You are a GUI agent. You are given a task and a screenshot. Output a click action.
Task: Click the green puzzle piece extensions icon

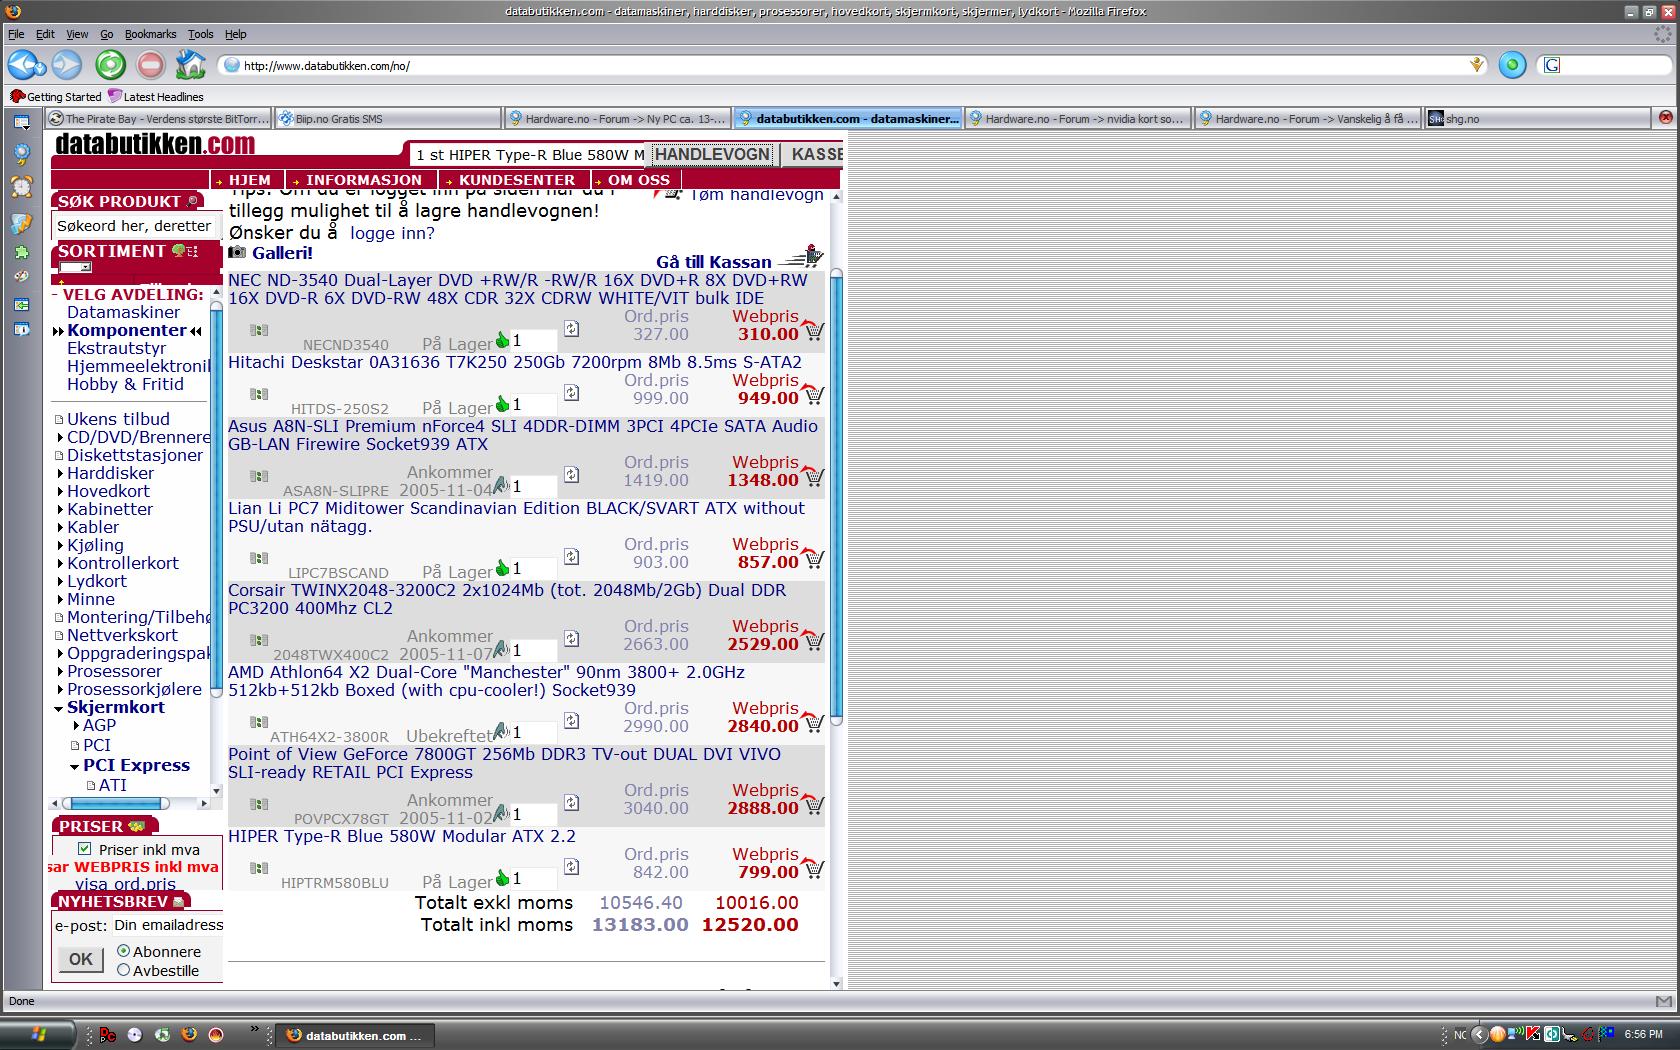(x=21, y=253)
